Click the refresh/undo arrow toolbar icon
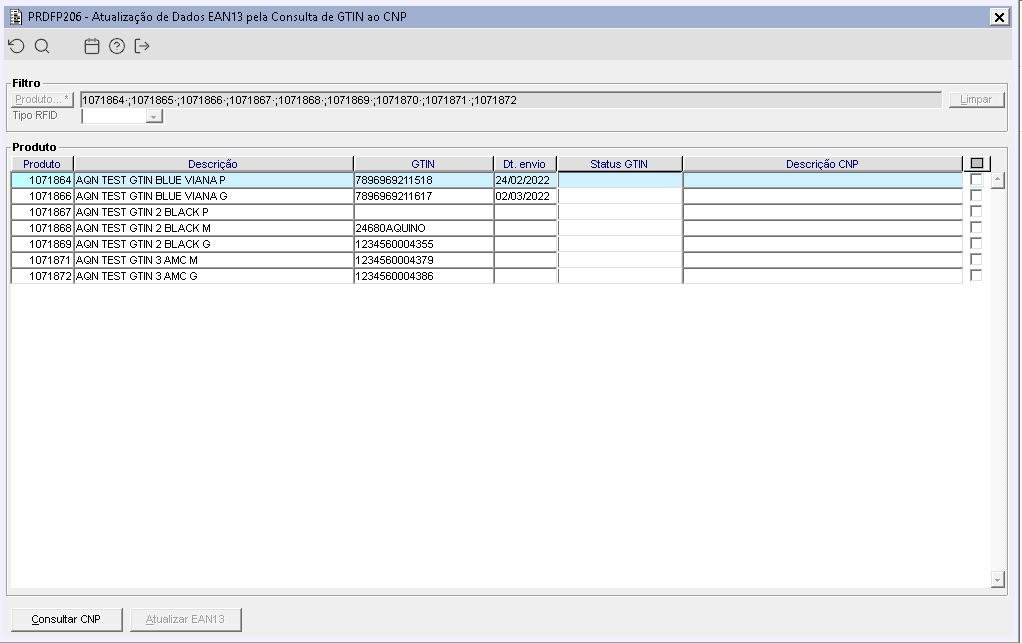1022x643 pixels. pos(16,46)
